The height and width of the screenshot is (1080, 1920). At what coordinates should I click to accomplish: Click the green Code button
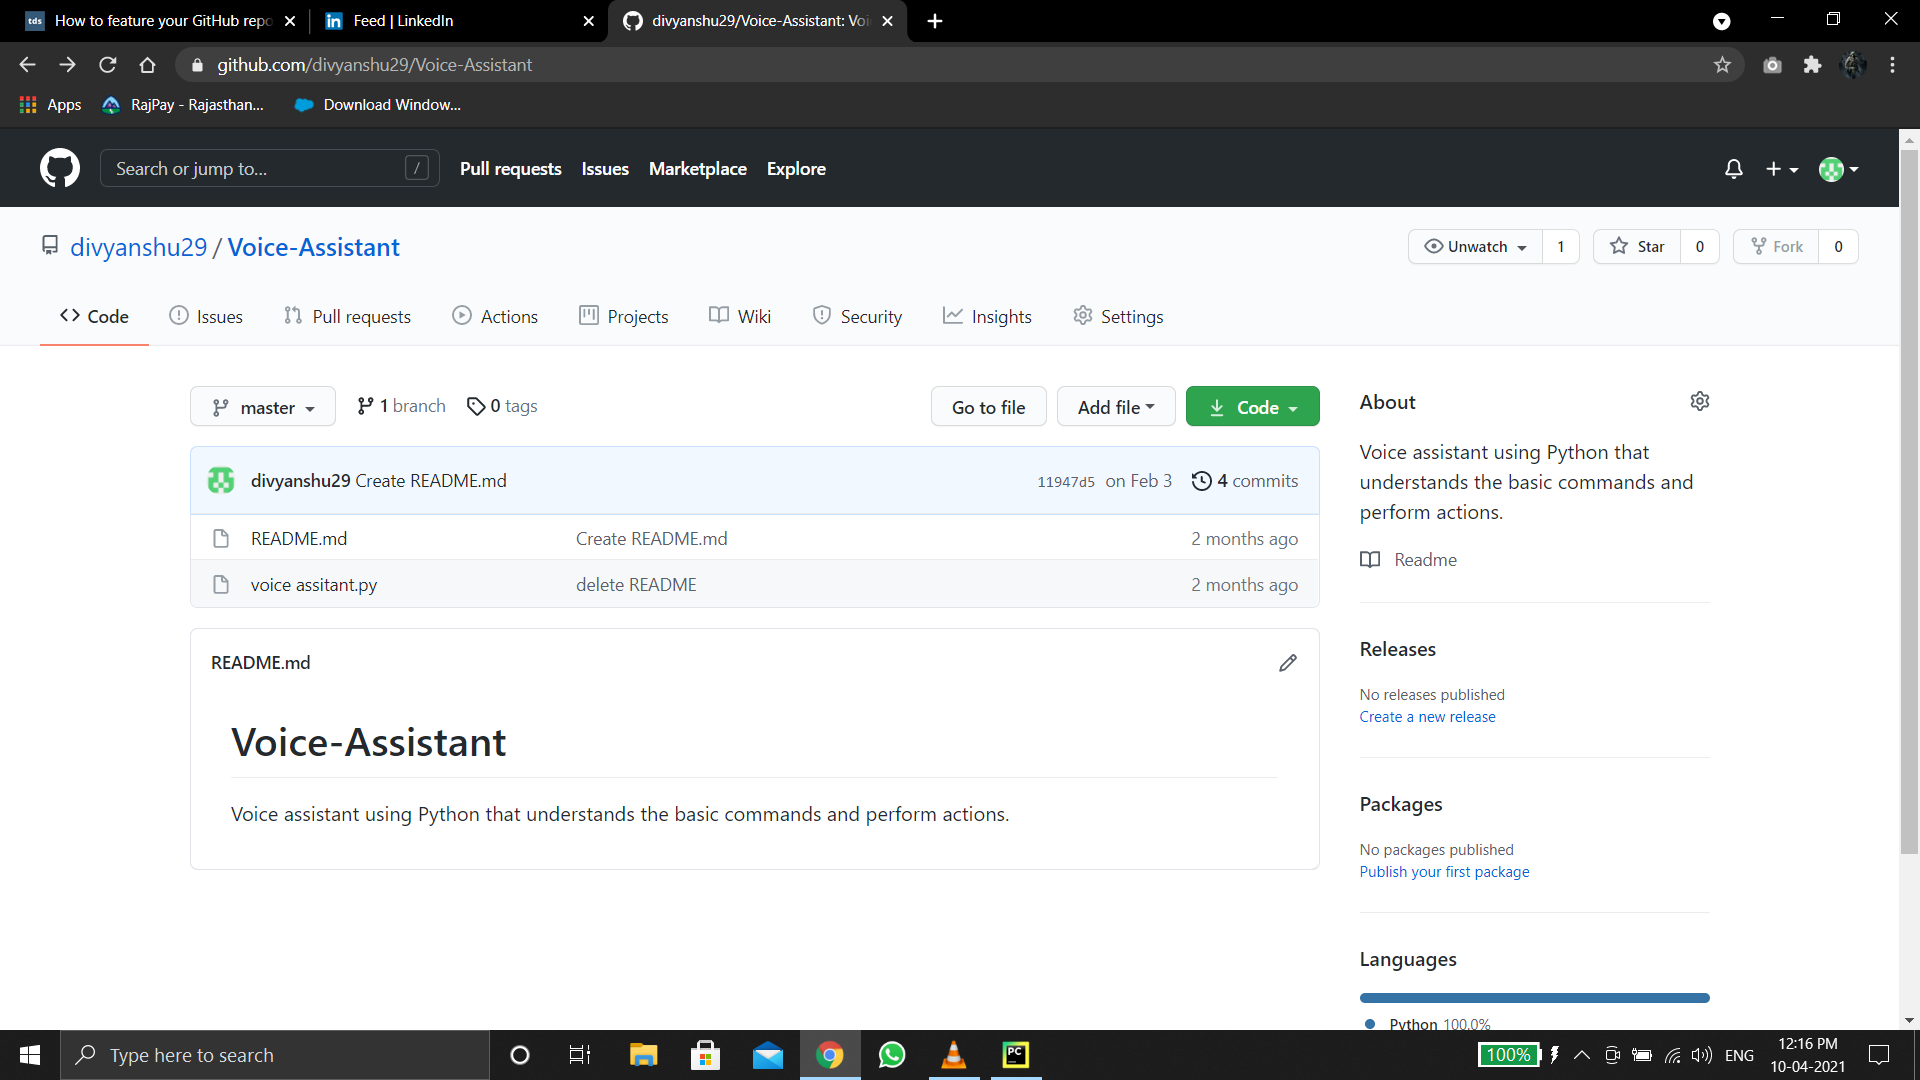pyautogui.click(x=1252, y=406)
